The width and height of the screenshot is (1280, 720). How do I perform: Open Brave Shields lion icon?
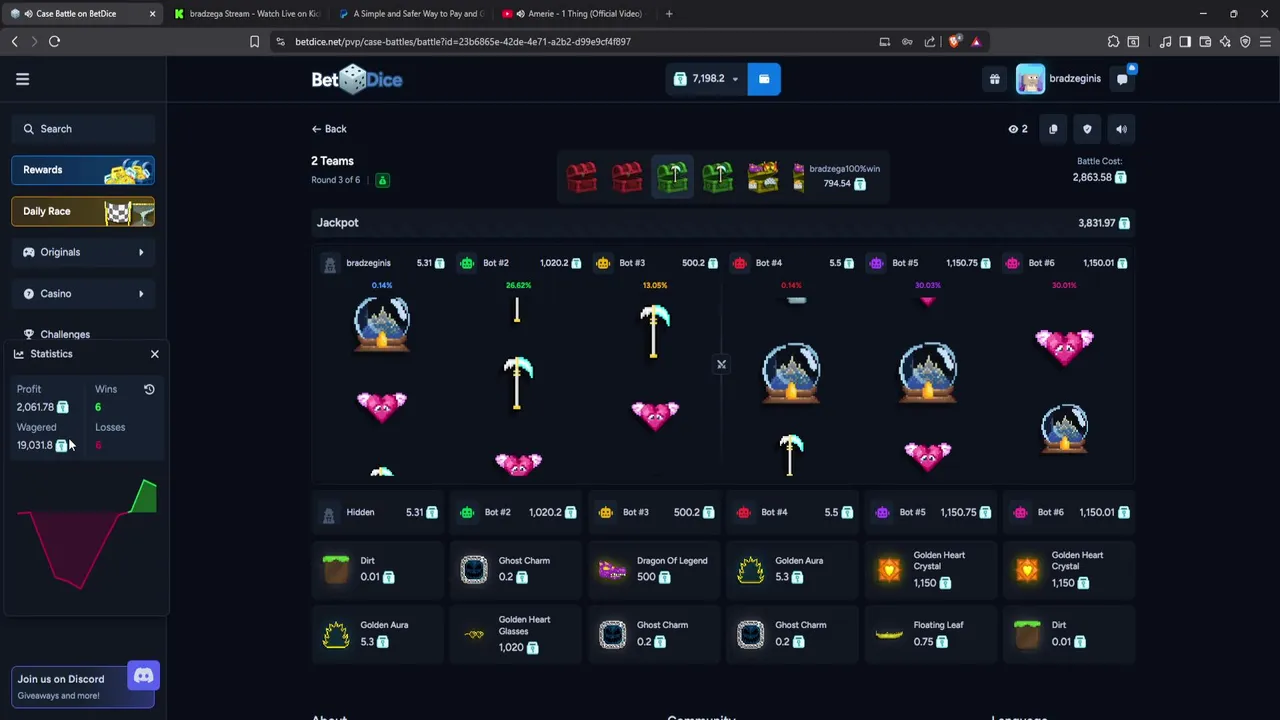954,42
